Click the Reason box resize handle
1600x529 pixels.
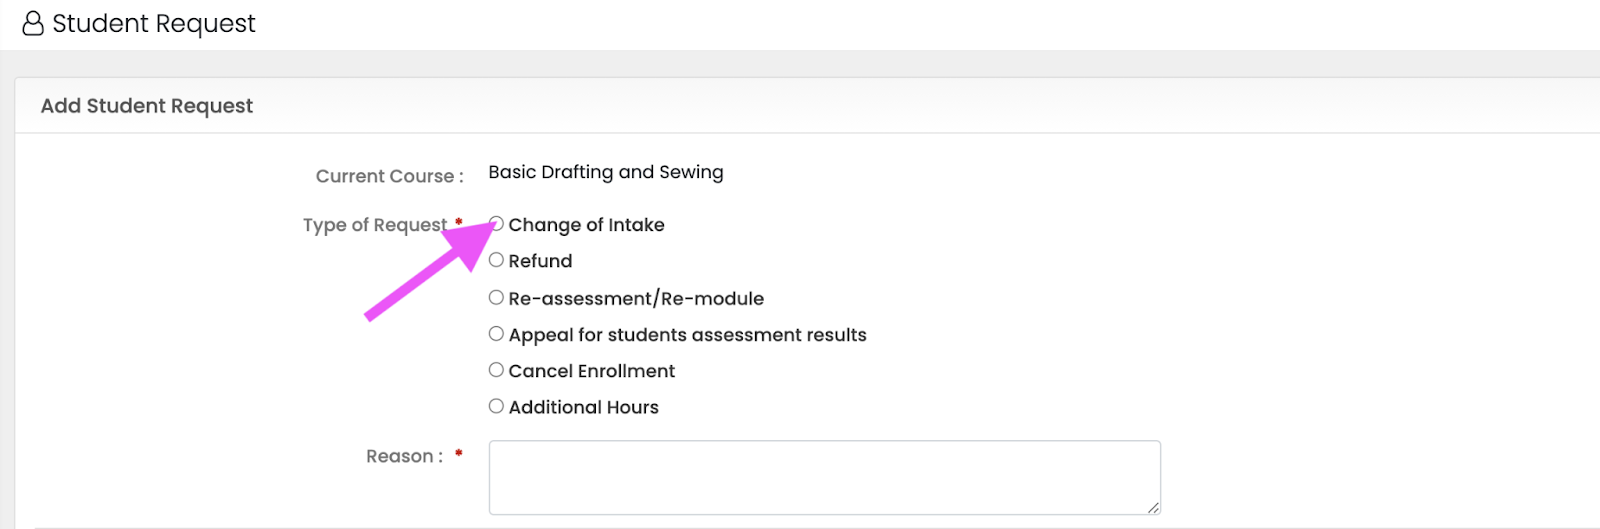1153,508
